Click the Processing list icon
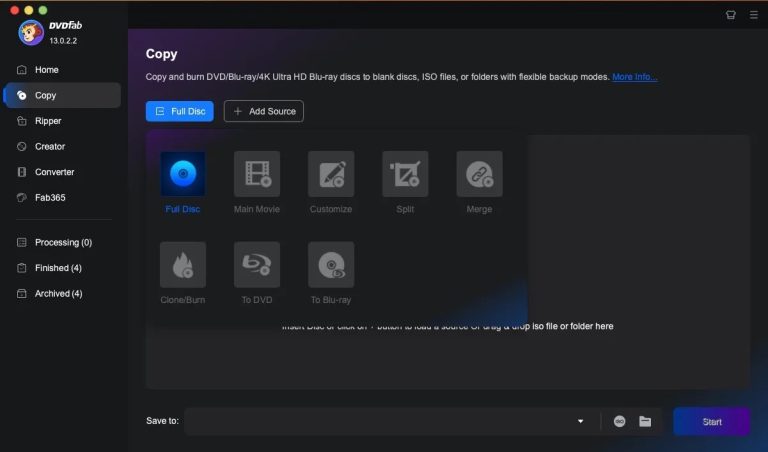 click(22, 242)
